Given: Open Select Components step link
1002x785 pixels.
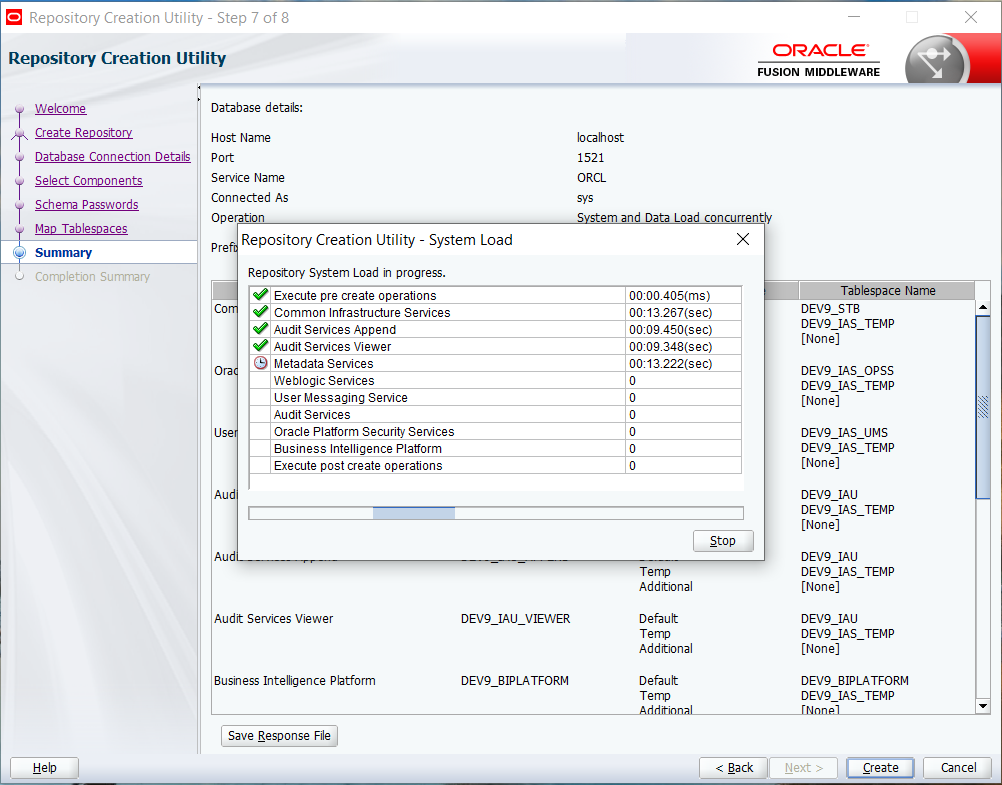Looking at the screenshot, I should 88,180.
